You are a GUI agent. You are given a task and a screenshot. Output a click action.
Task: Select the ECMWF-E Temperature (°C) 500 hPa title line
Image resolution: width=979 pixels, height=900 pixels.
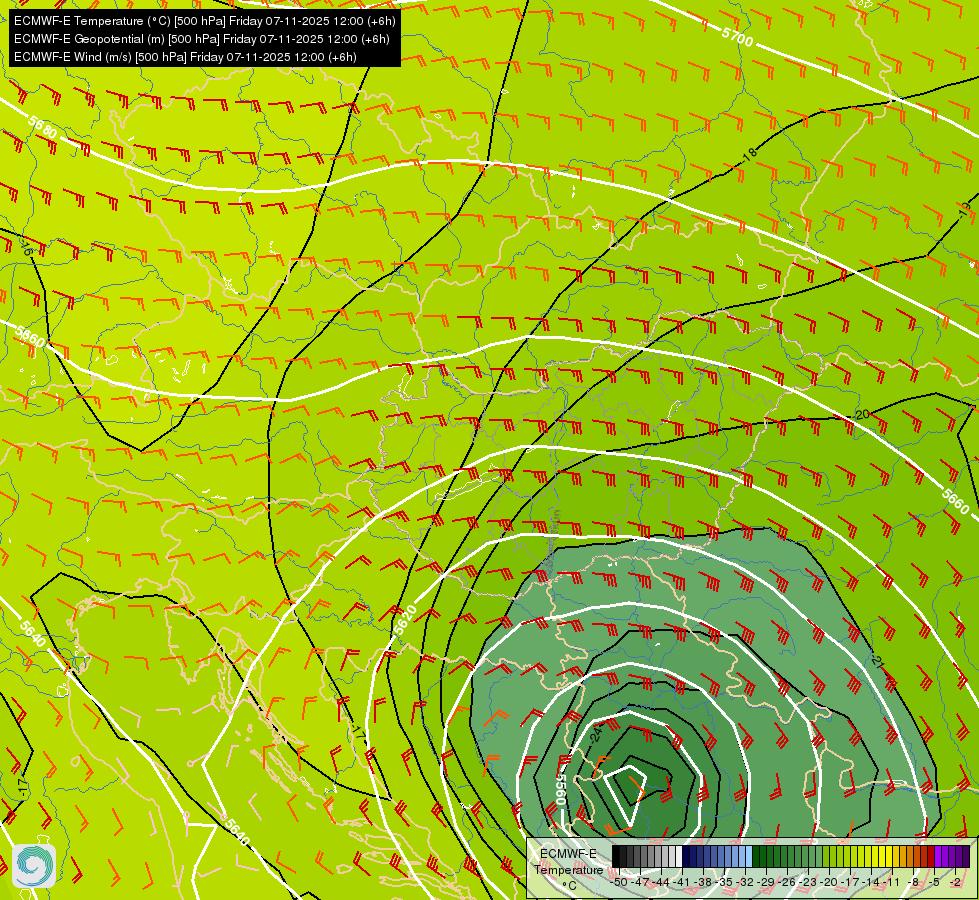205,21
